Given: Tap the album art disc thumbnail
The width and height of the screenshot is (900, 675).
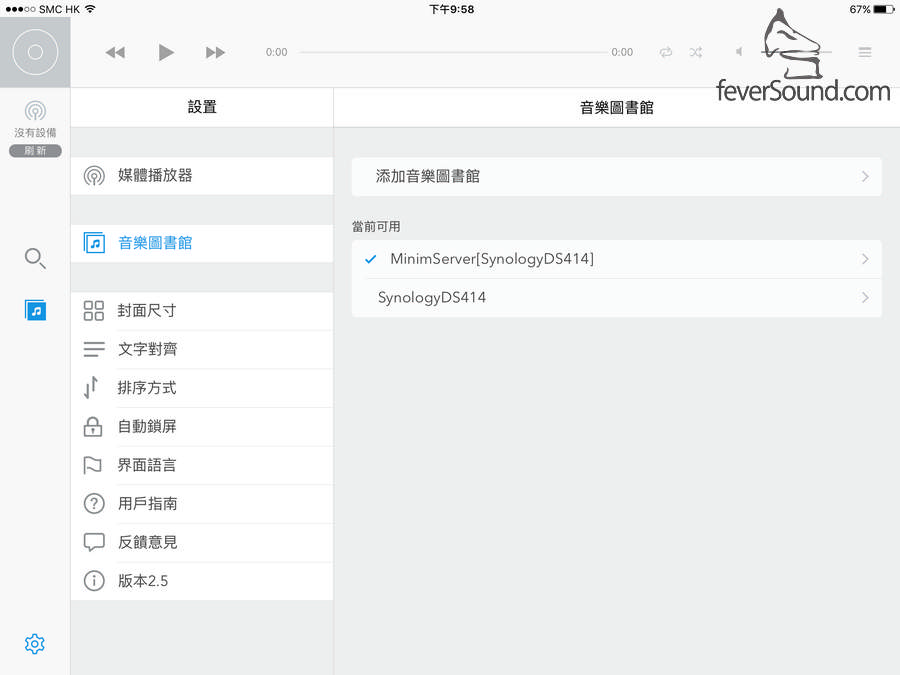Looking at the screenshot, I should click(x=35, y=52).
